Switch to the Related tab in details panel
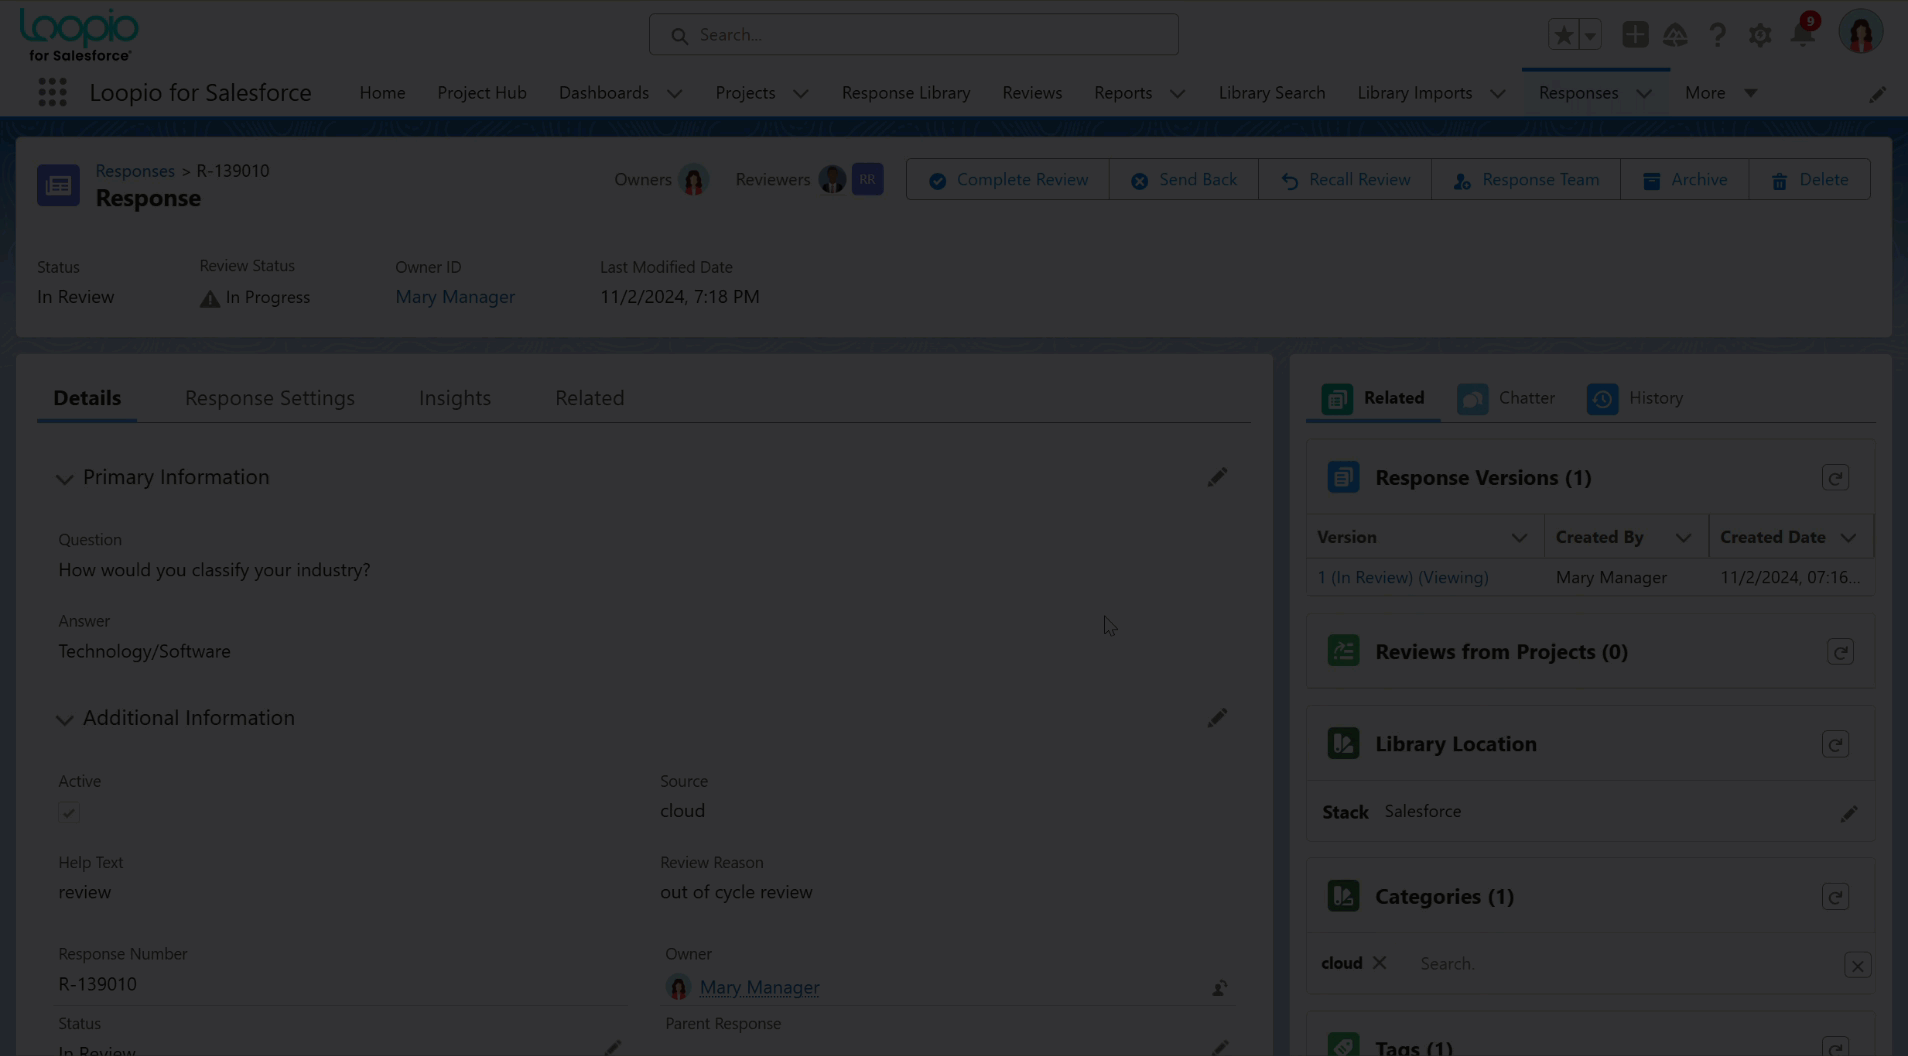This screenshot has width=1908, height=1056. pyautogui.click(x=589, y=398)
